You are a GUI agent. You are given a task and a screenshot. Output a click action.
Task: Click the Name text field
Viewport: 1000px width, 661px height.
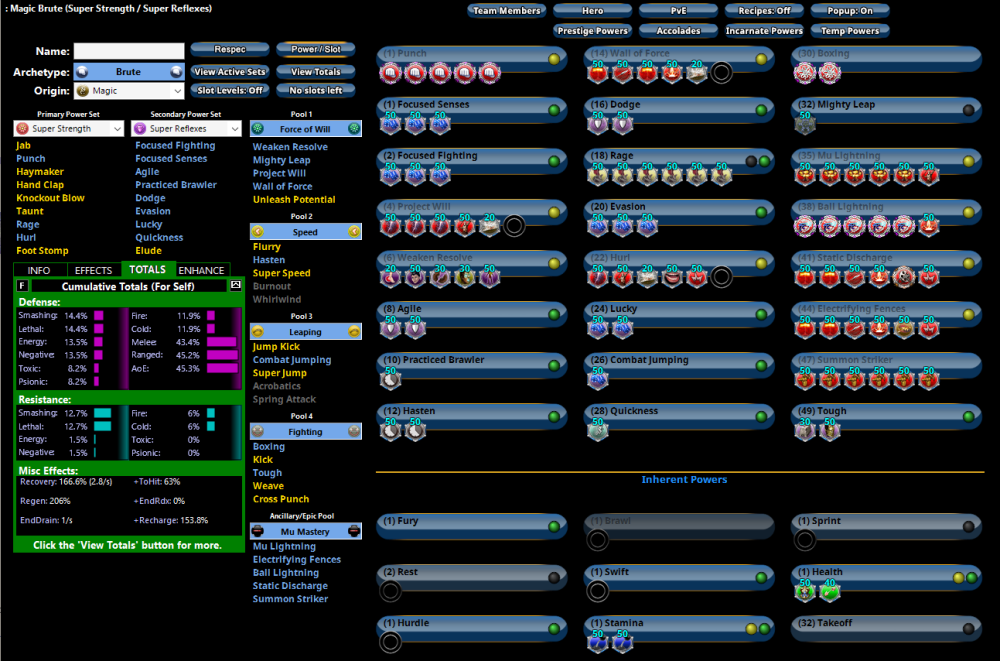tap(129, 51)
